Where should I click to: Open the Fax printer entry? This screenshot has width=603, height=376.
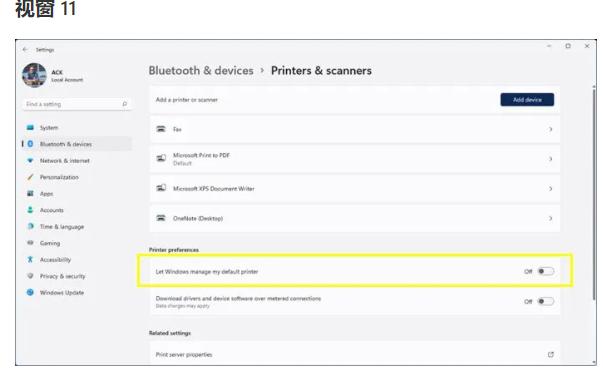[355, 130]
